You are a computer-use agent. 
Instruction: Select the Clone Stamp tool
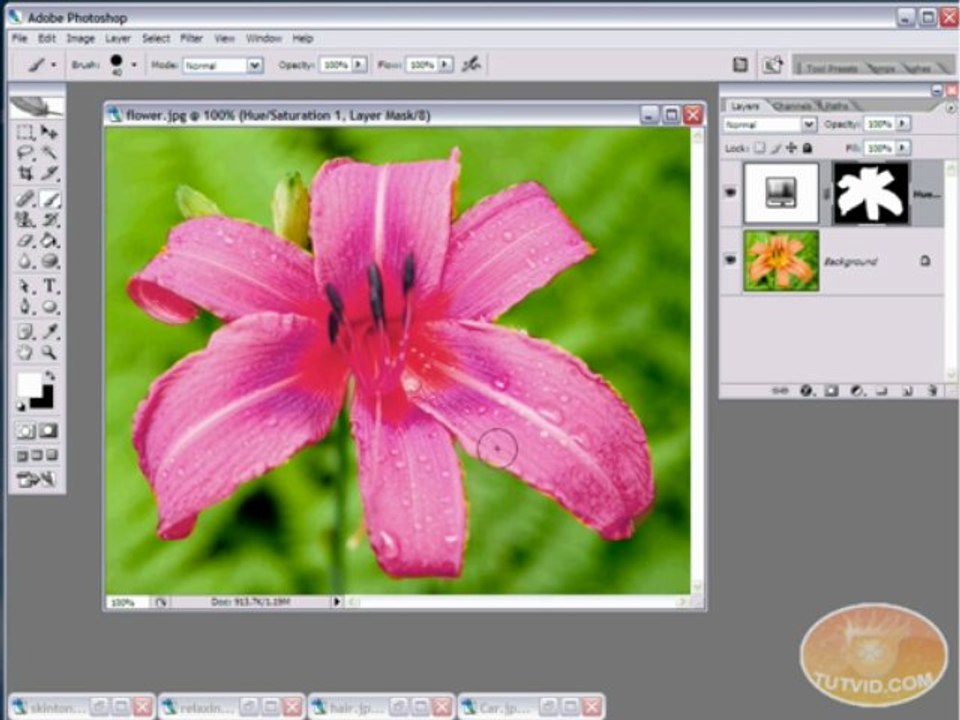point(25,219)
